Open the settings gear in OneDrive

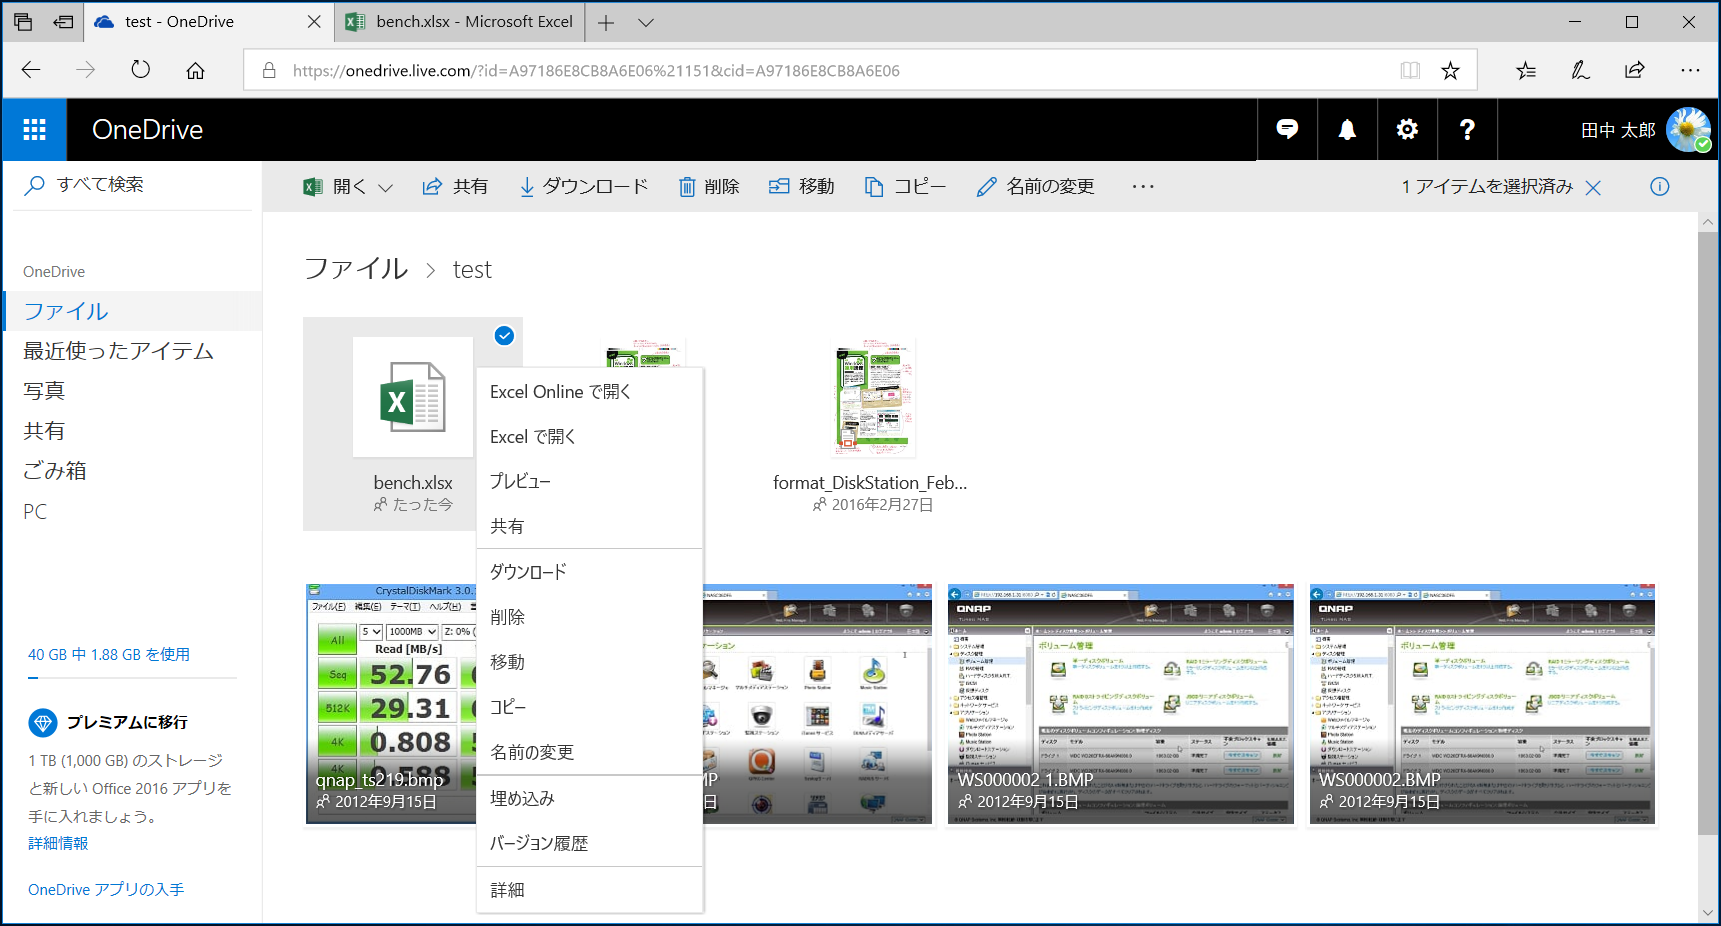pyautogui.click(x=1407, y=129)
